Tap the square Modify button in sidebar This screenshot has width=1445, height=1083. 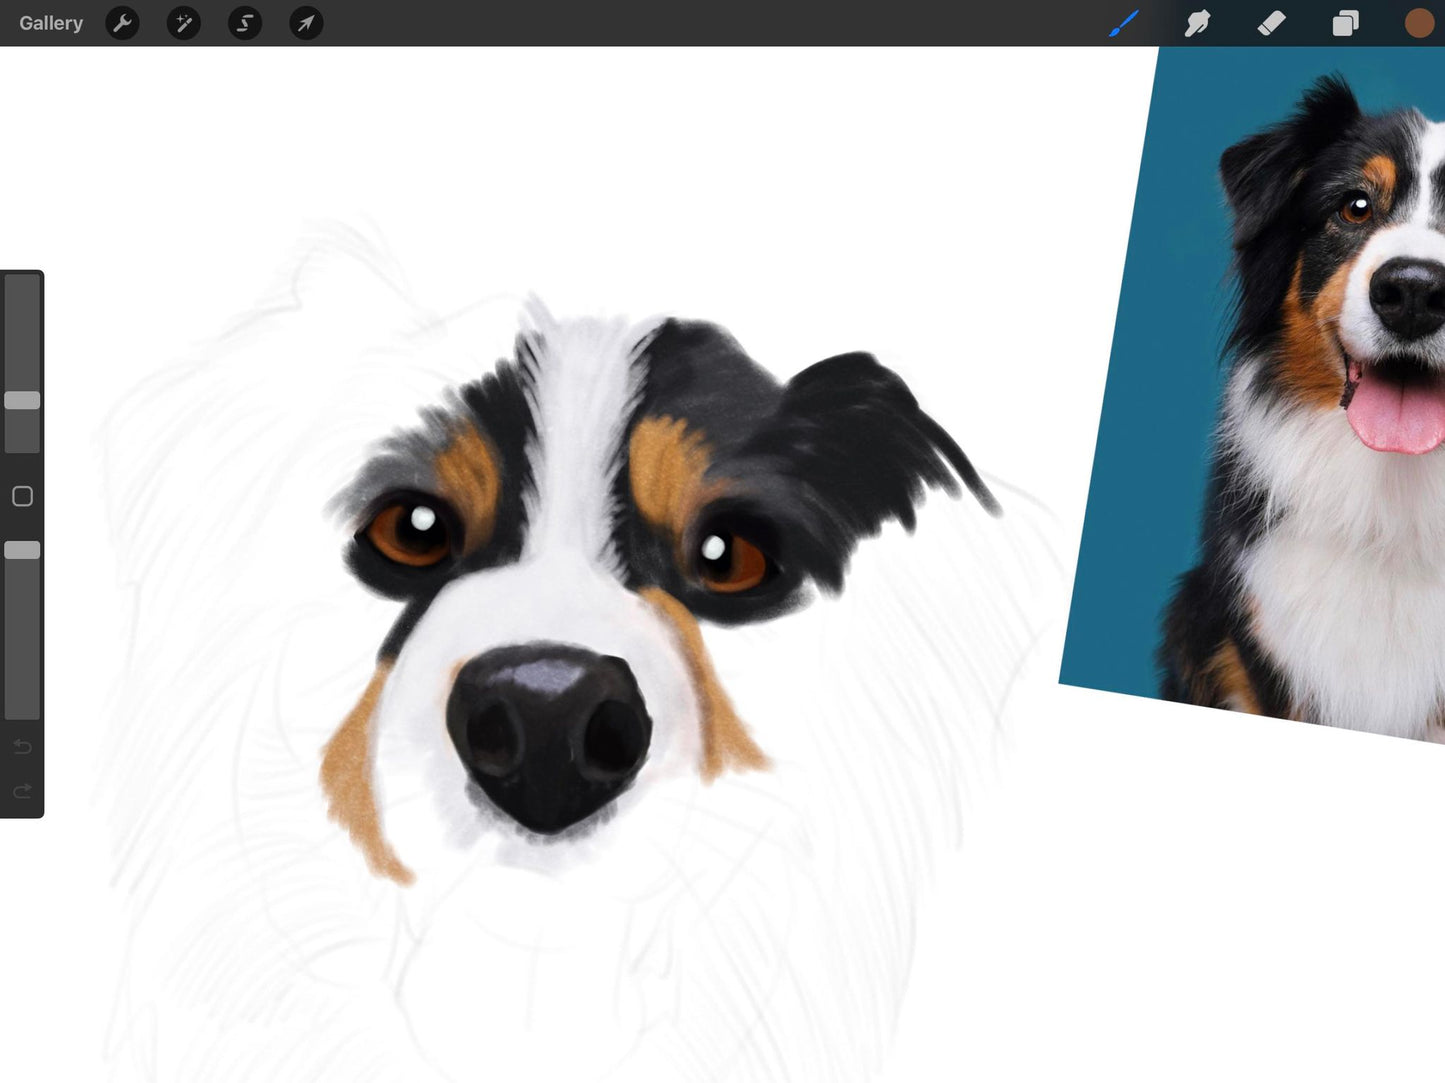click(x=22, y=496)
